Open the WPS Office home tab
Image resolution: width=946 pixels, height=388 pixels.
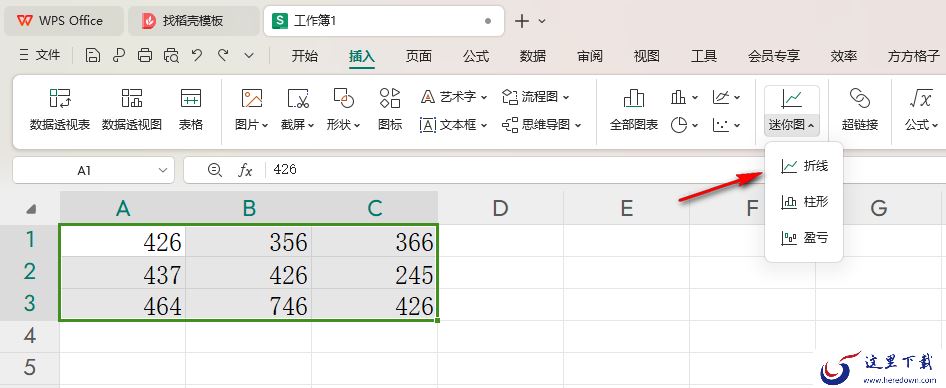[x=63, y=21]
